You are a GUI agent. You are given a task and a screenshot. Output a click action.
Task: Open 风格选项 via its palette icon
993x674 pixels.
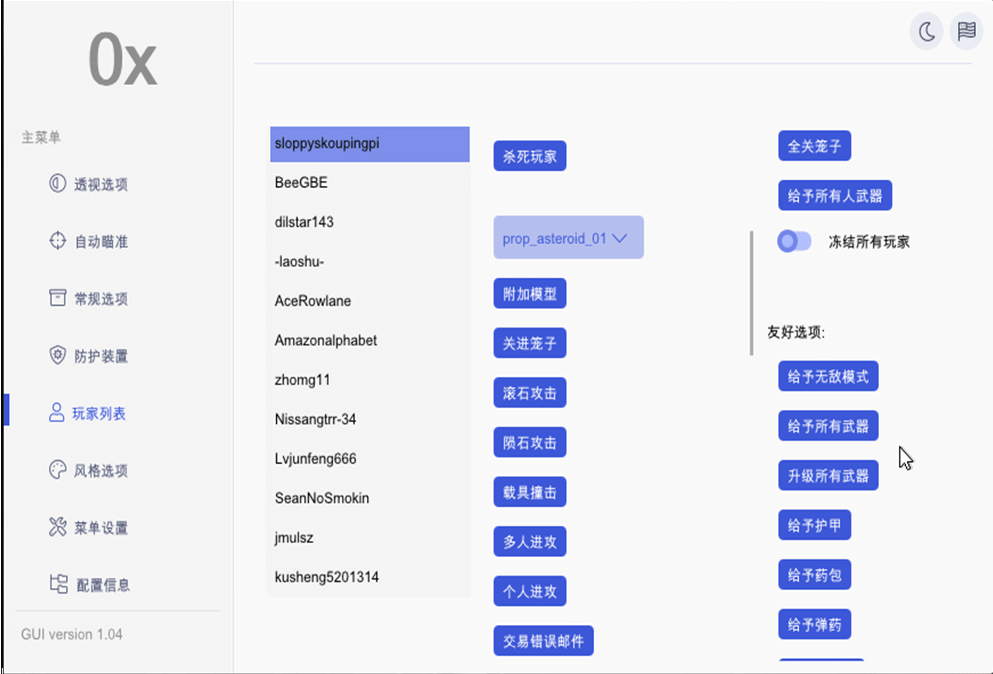(58, 470)
